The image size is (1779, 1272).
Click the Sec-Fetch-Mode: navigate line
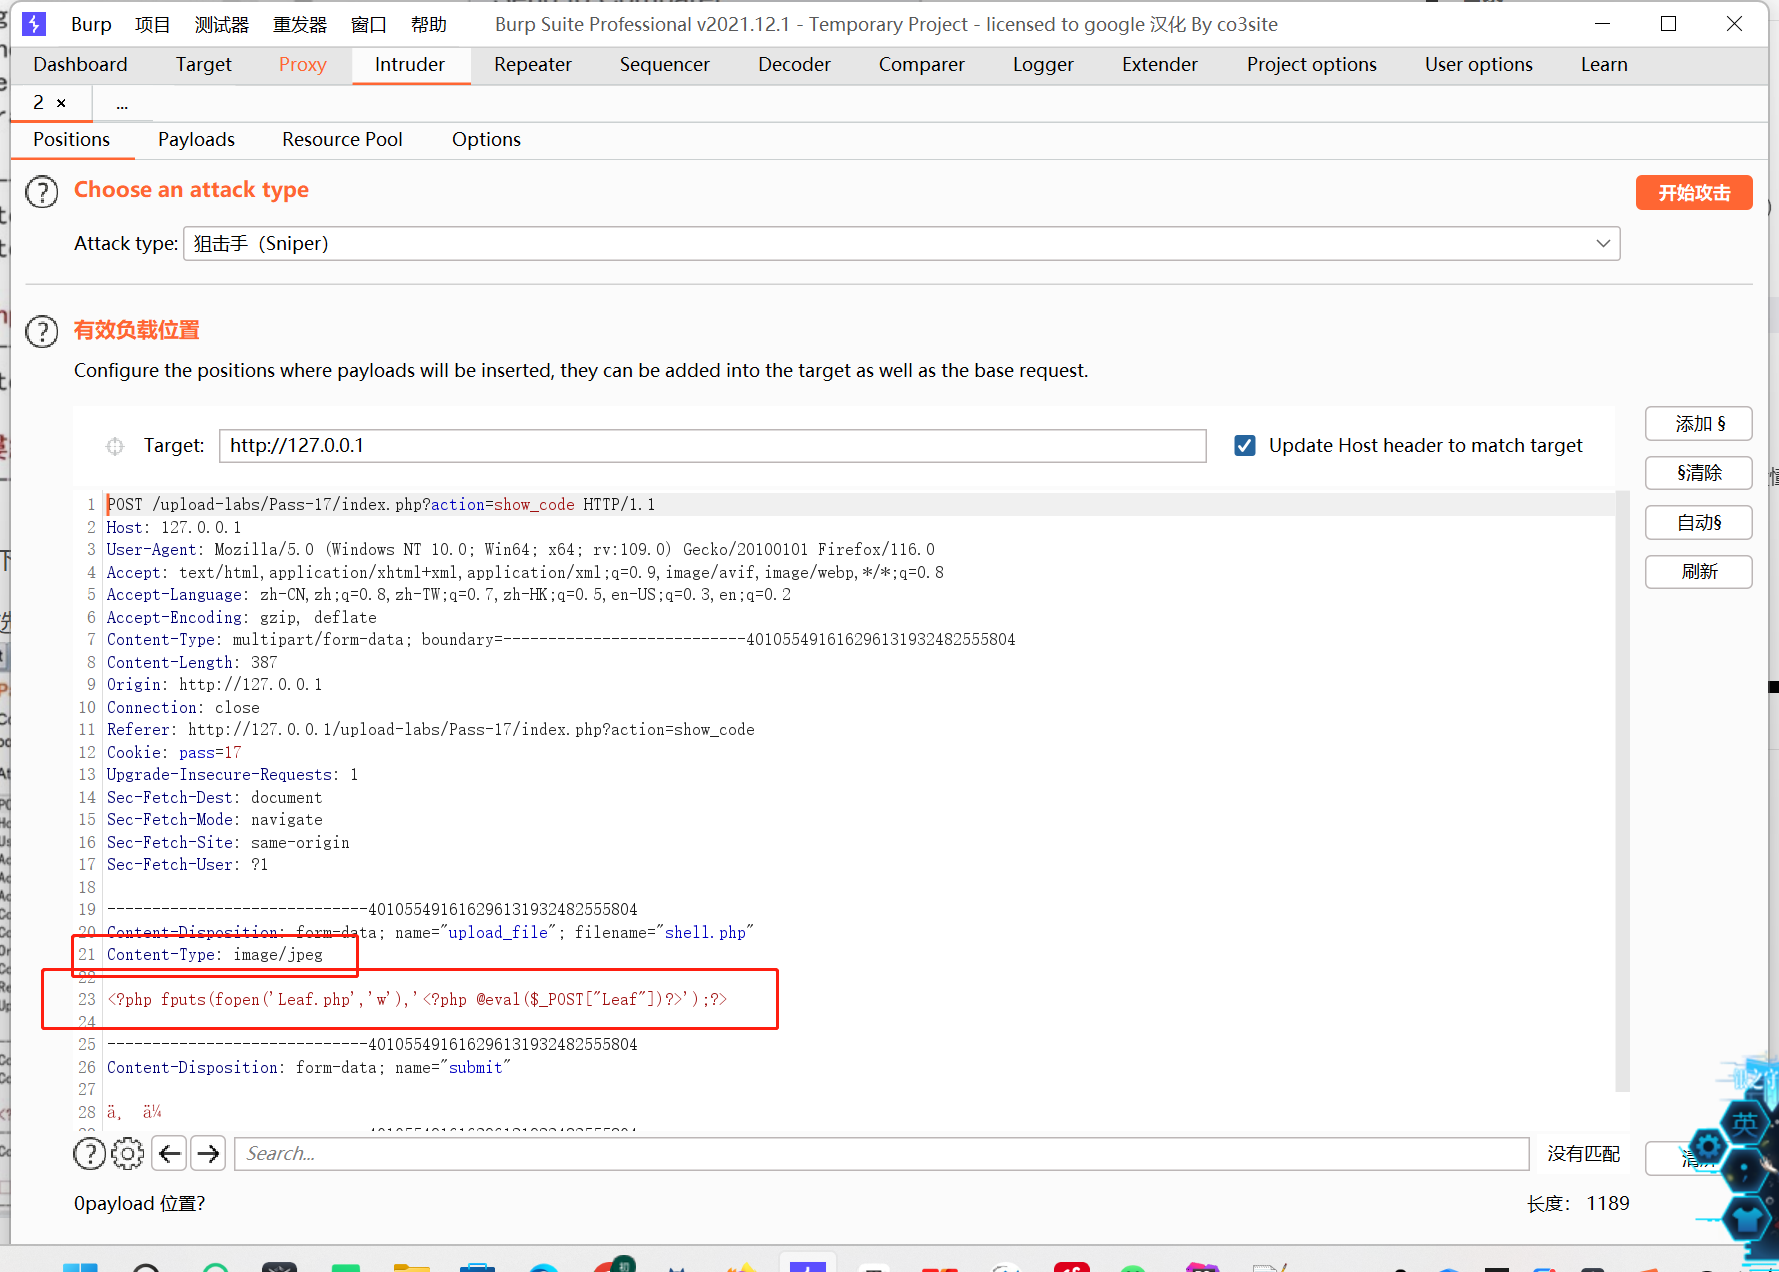(214, 820)
